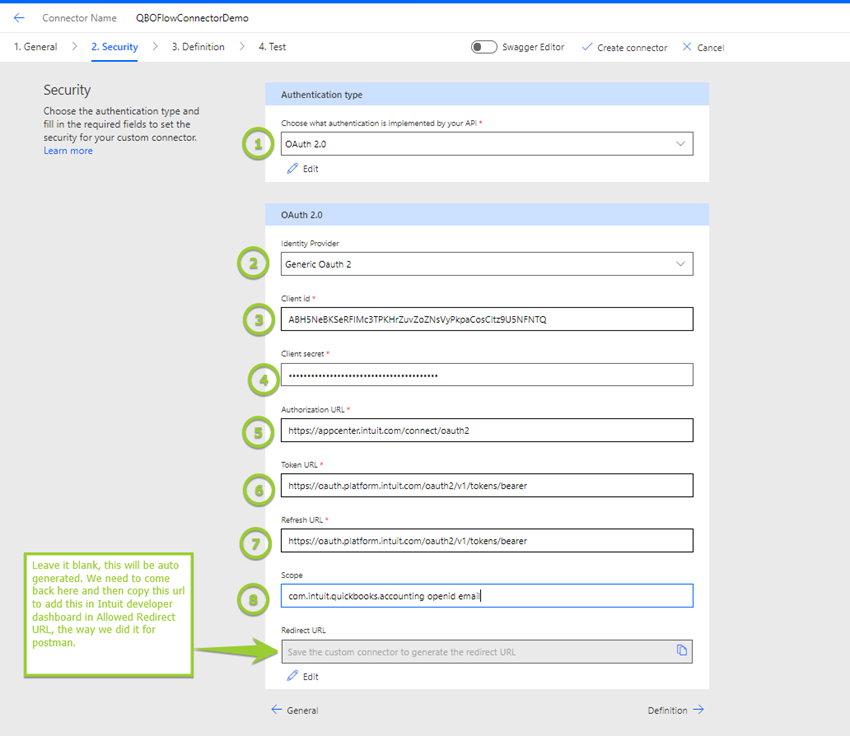This screenshot has height=736, width=850.
Task: Click into the Client id field
Action: [486, 319]
